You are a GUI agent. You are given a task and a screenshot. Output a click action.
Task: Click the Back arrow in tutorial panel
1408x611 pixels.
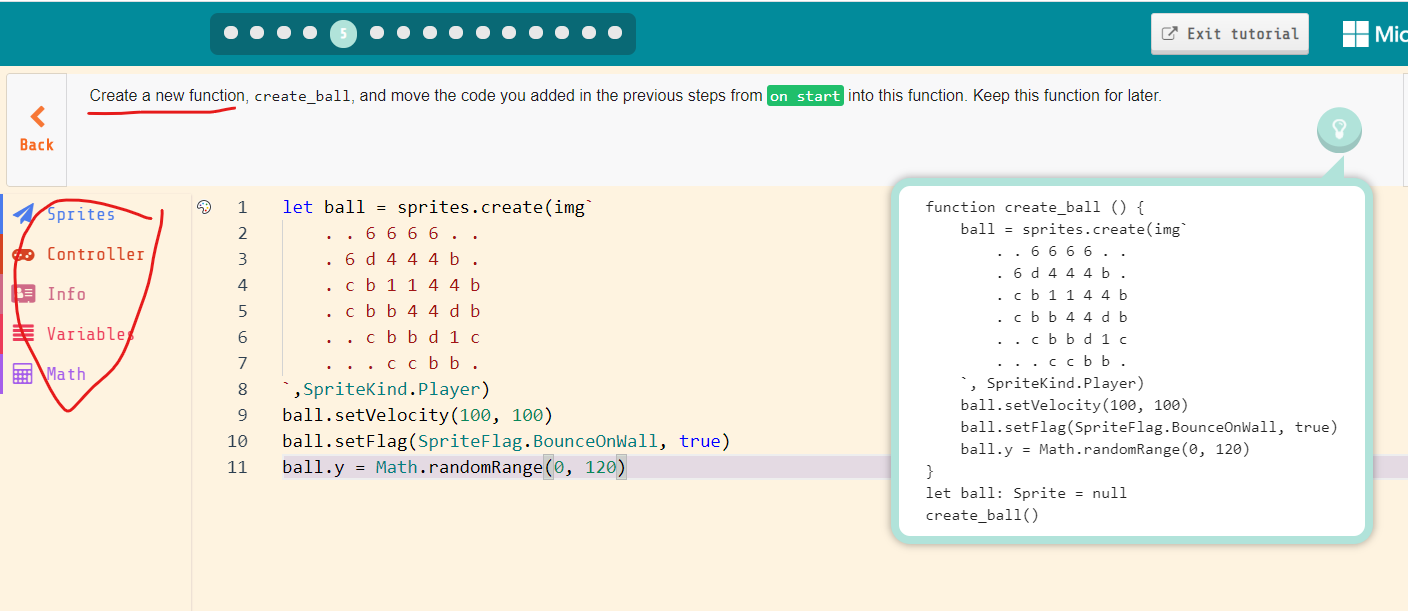pos(36,115)
